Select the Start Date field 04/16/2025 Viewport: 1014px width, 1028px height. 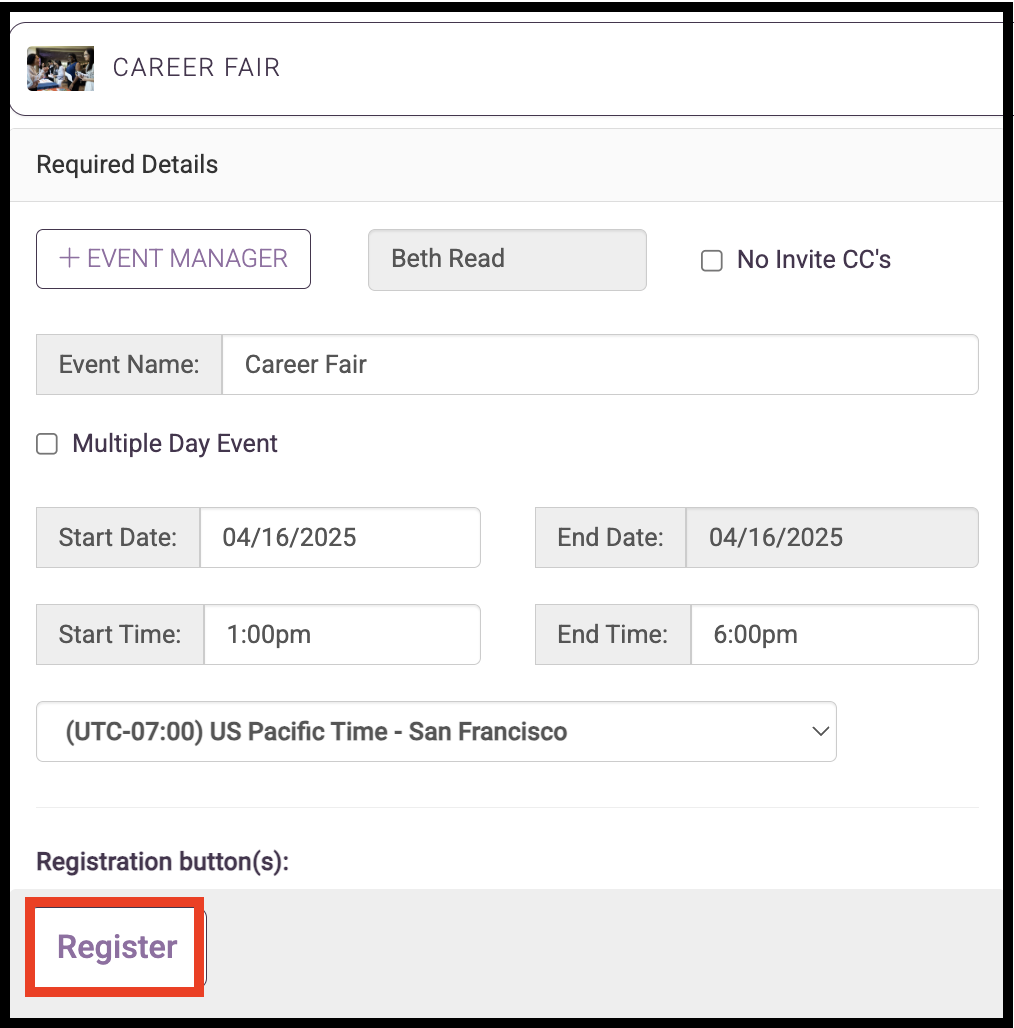coord(340,538)
